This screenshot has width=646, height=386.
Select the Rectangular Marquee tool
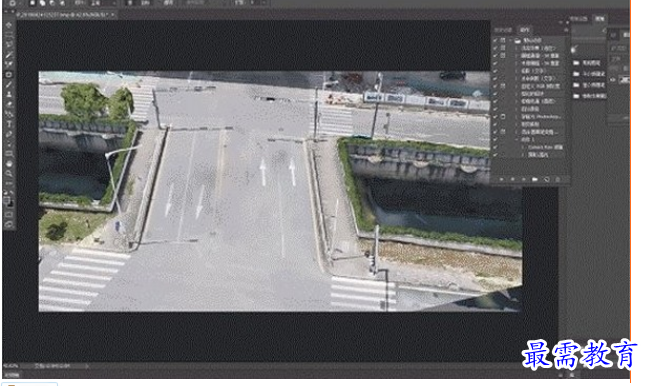(9, 35)
